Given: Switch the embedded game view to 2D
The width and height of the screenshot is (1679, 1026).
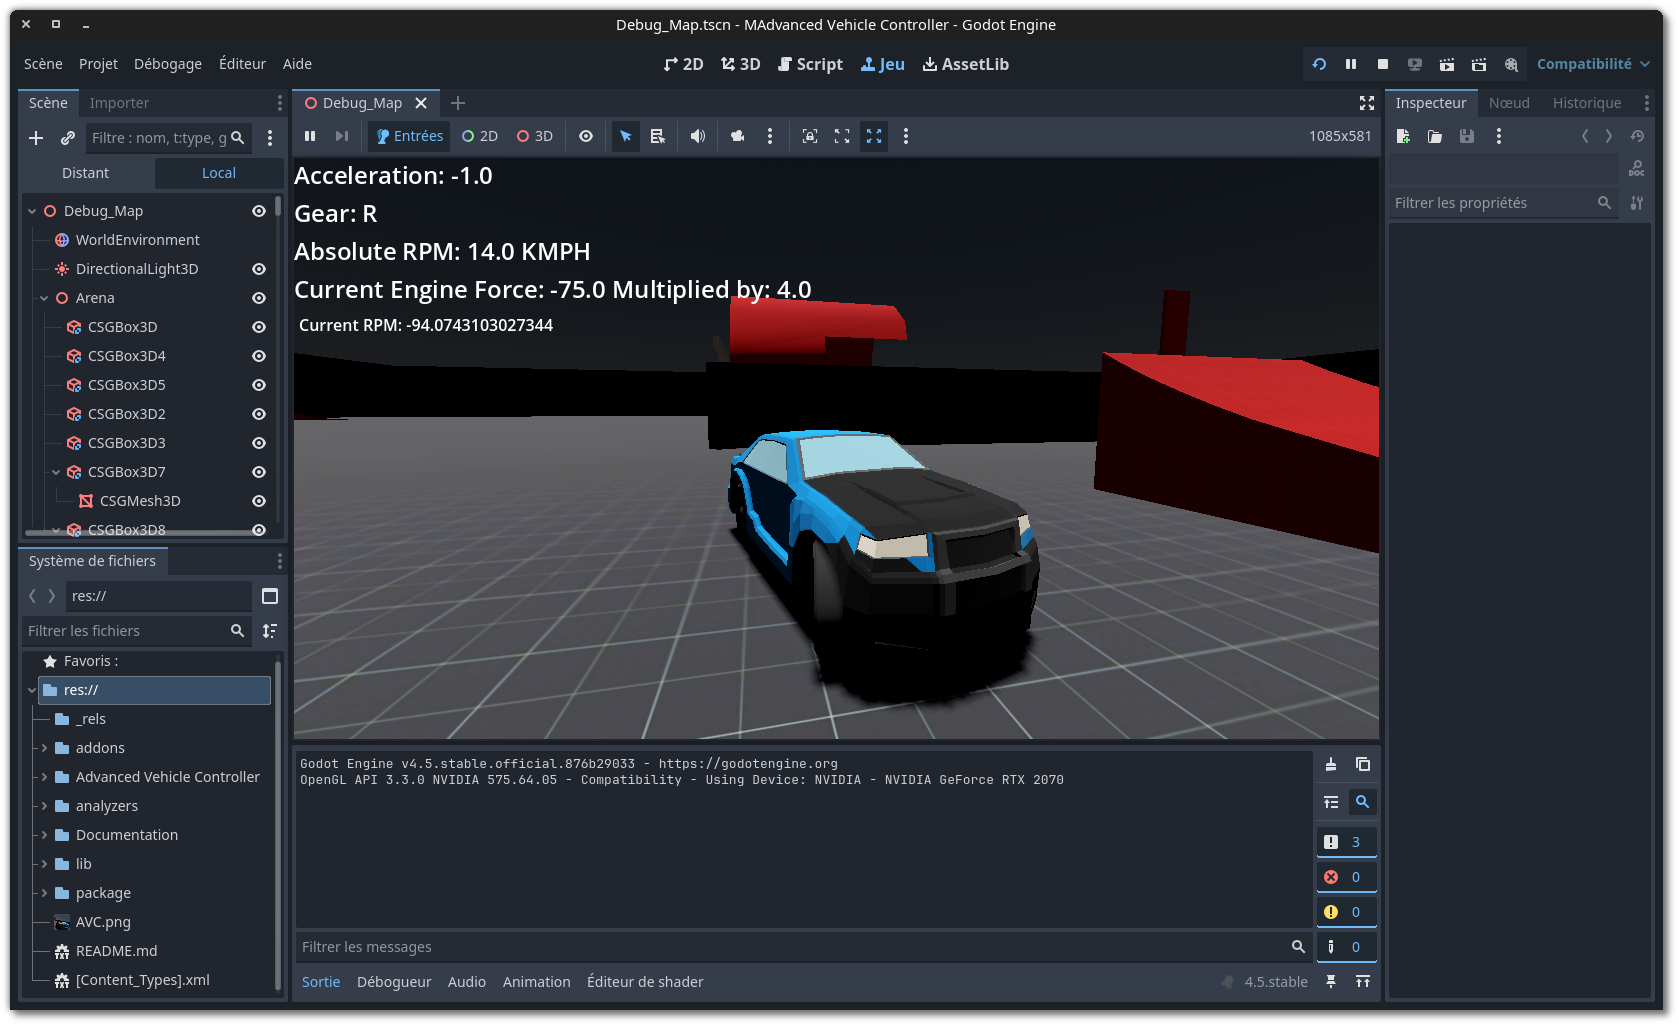Looking at the screenshot, I should point(479,136).
